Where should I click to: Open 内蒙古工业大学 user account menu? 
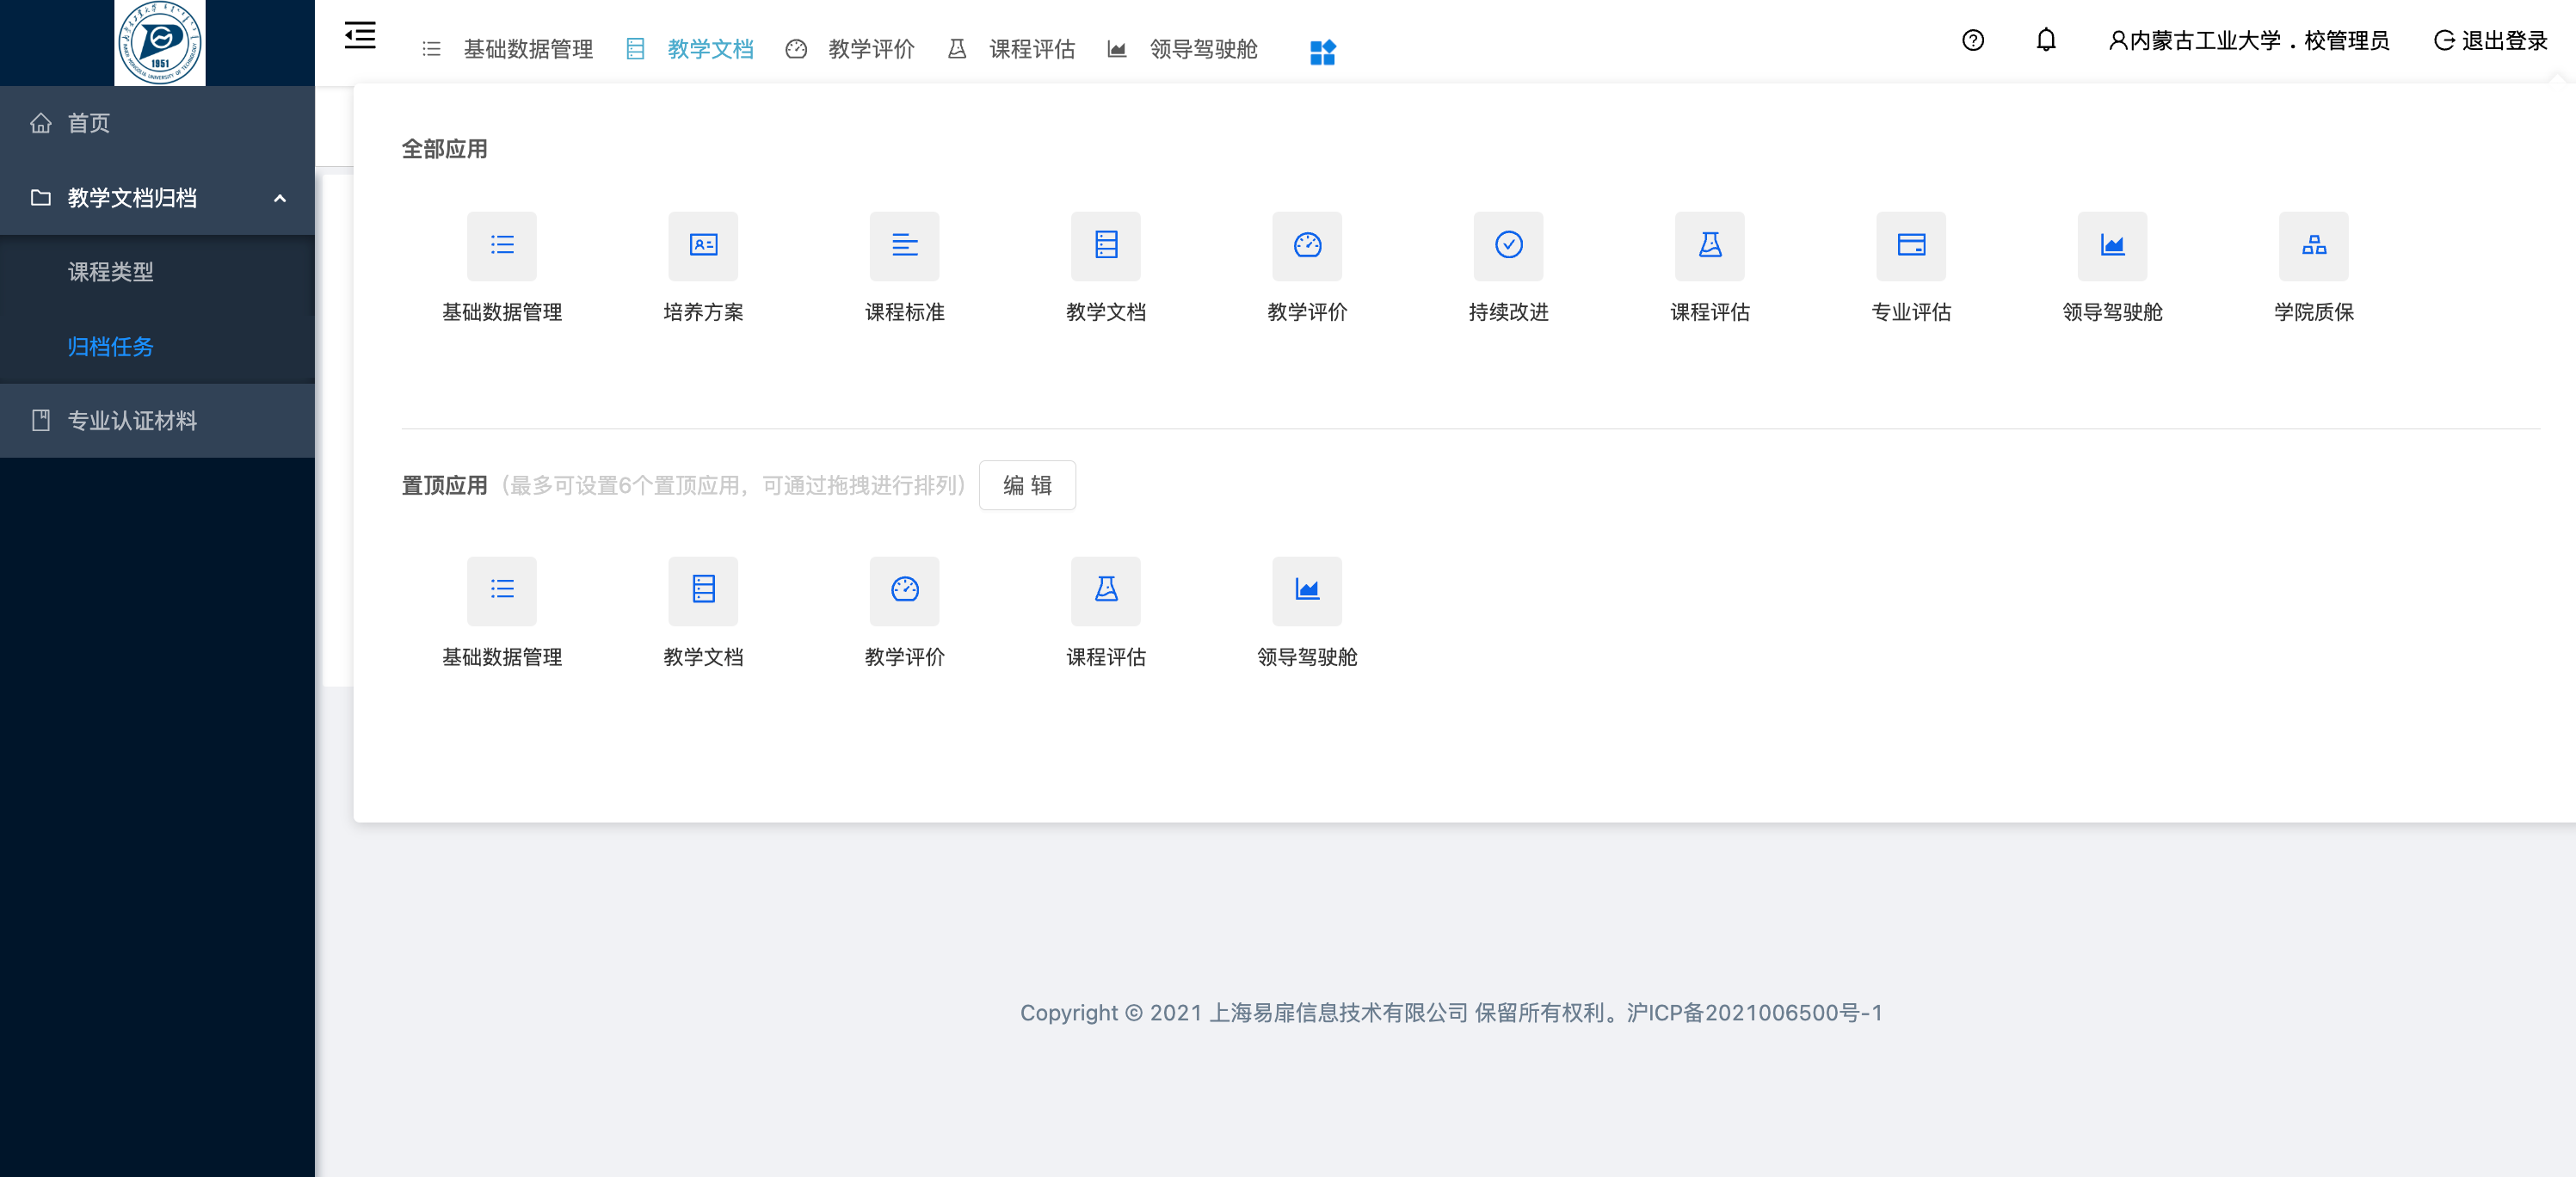(2249, 41)
